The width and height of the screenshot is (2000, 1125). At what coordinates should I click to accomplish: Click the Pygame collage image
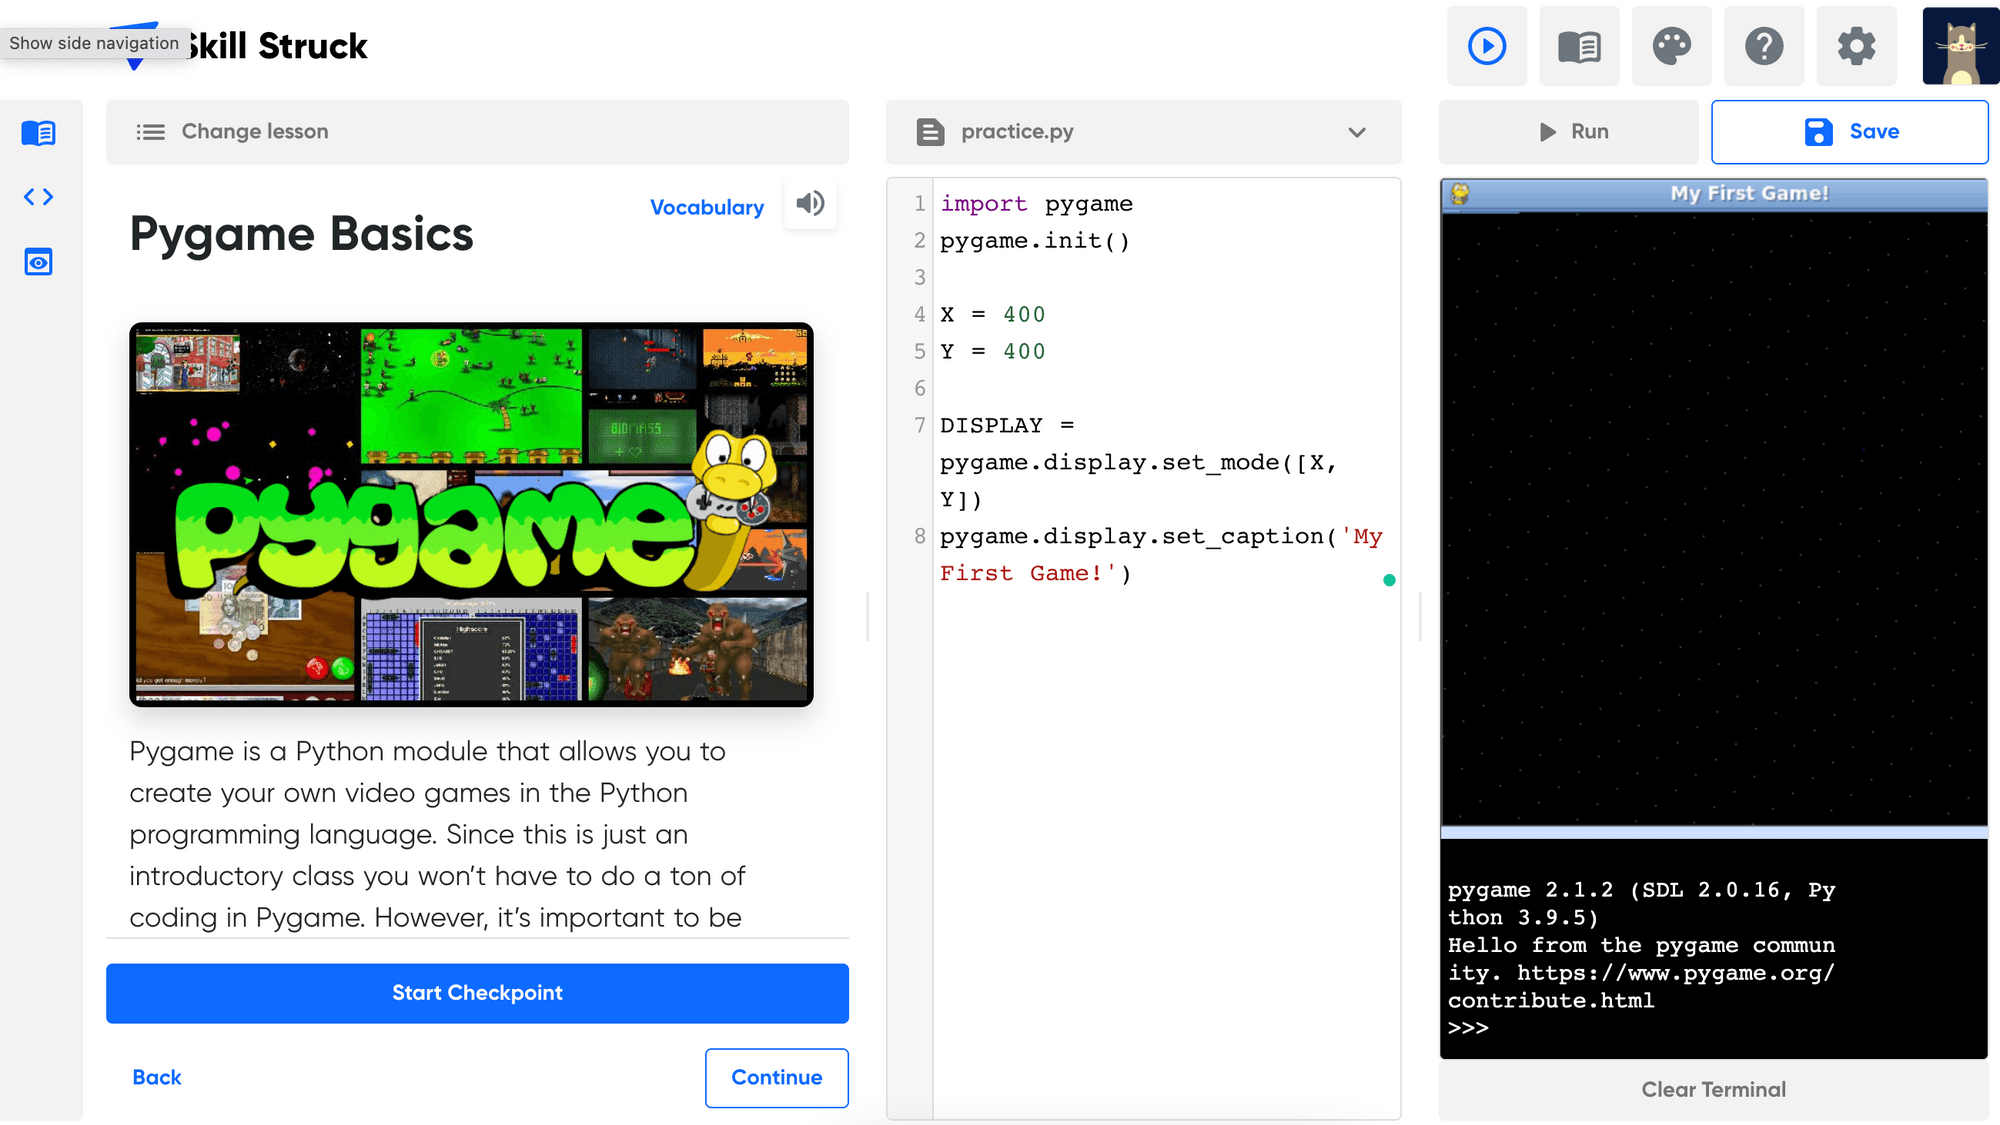tap(471, 514)
